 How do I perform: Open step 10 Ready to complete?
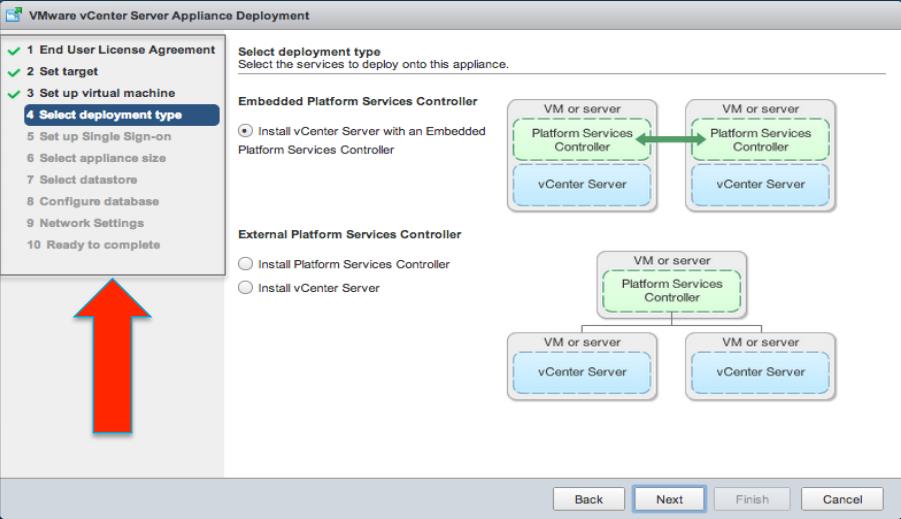(93, 245)
